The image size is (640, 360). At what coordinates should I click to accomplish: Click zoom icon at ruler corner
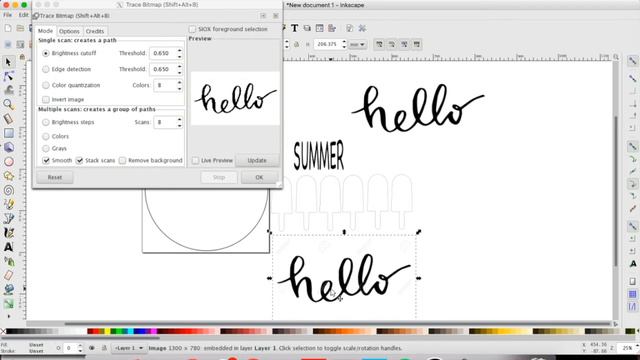(616, 57)
